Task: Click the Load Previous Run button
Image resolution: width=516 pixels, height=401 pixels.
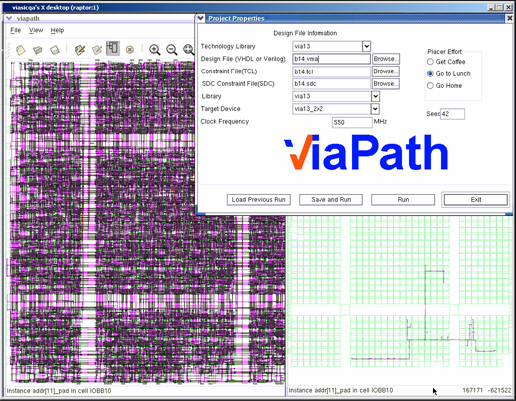Action: (259, 200)
